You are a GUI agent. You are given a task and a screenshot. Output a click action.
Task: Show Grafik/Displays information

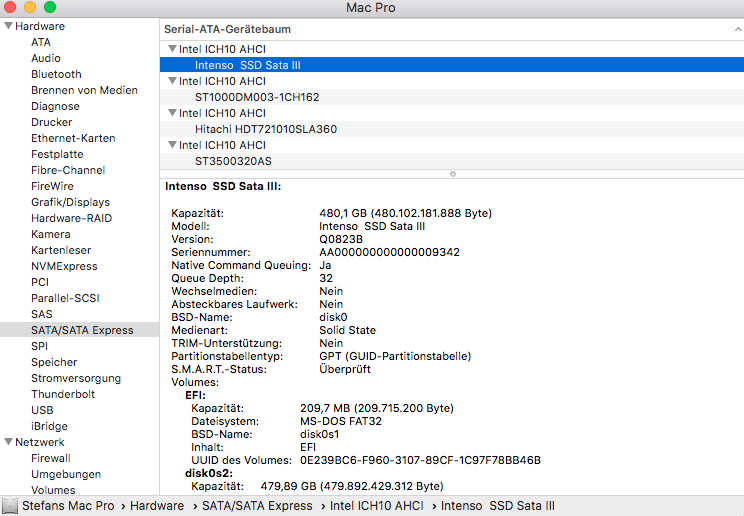[70, 202]
